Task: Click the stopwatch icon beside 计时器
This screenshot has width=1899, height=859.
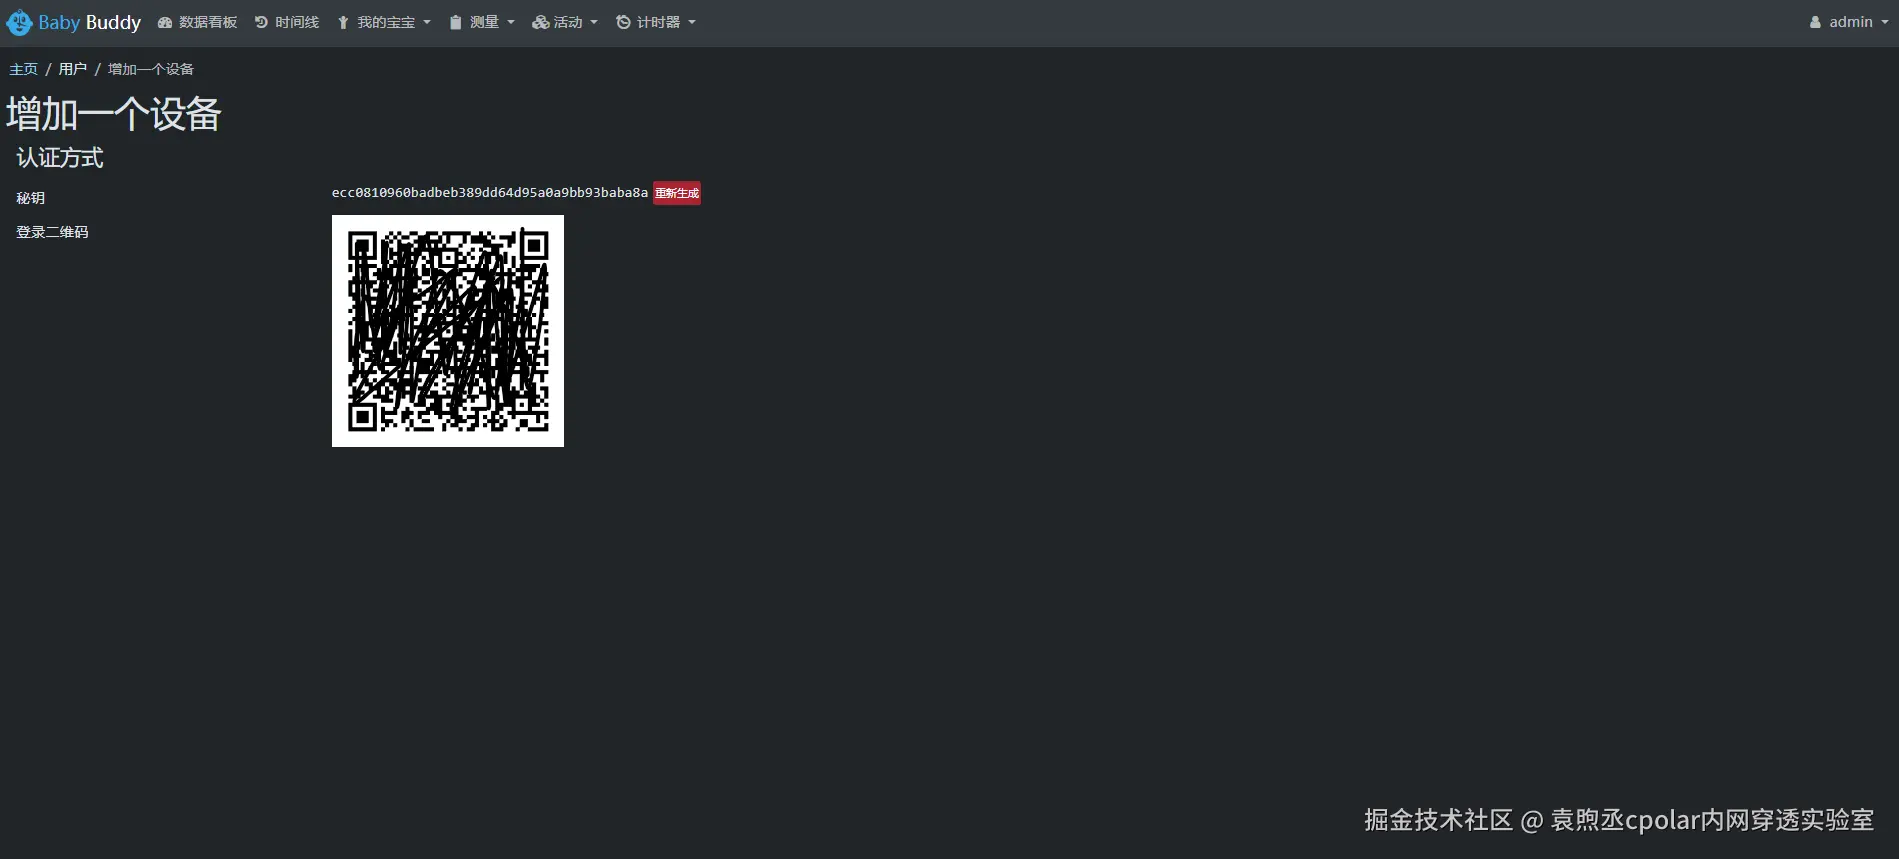Action: [623, 22]
